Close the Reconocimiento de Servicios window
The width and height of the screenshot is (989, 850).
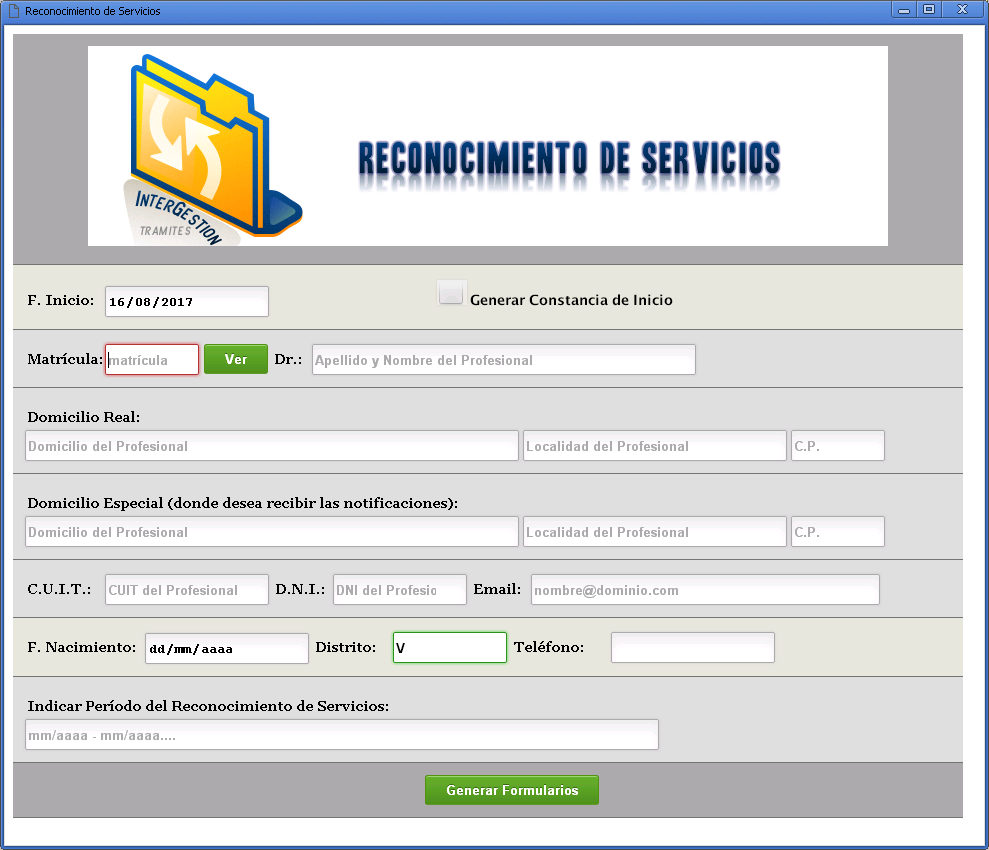point(963,9)
